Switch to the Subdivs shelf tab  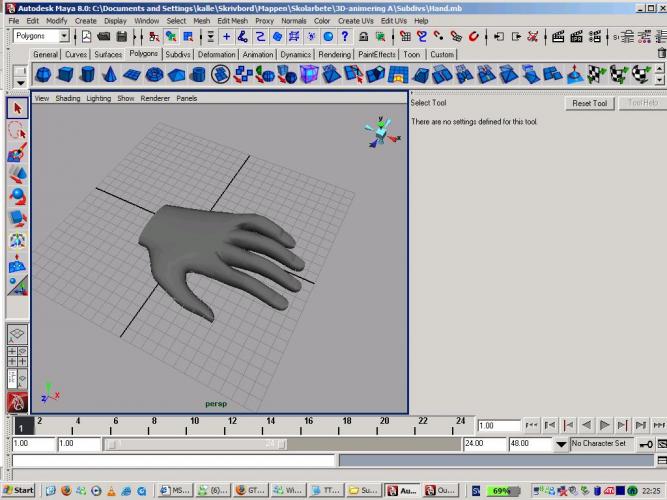click(178, 54)
